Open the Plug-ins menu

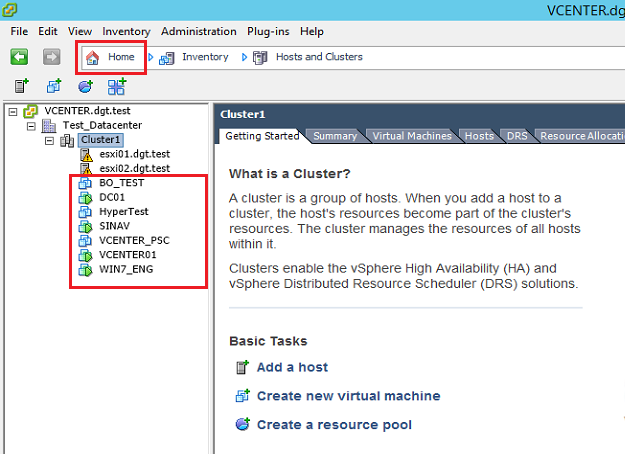[268, 31]
